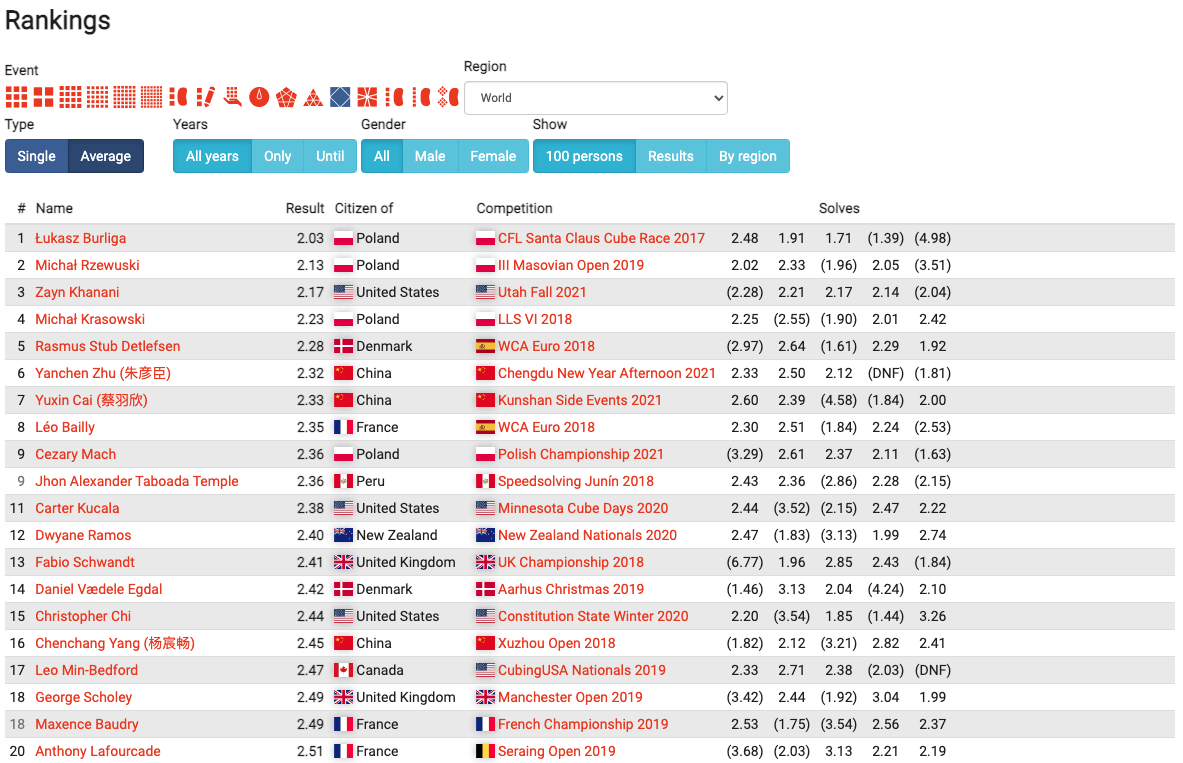Click the selected Skewb event icon
1183x763 pixels.
(x=340, y=97)
